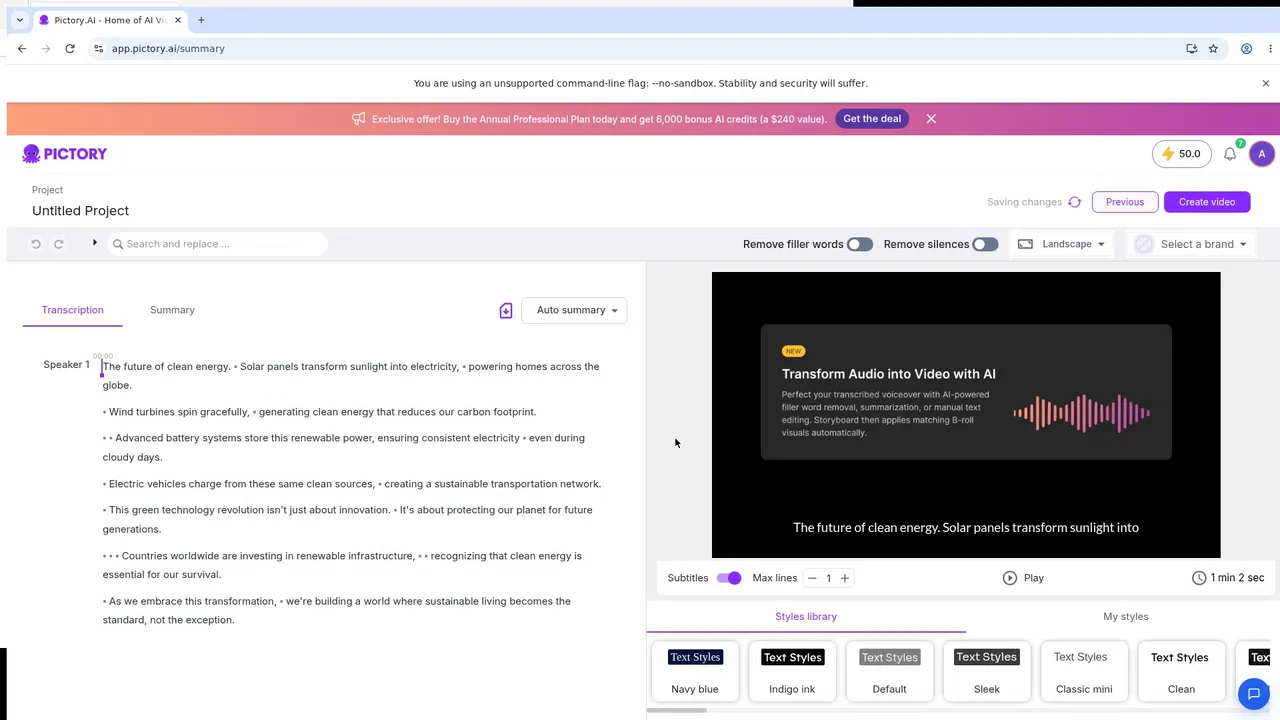Click the redo arrow icon
Screen dimensions: 1280x720
[x=59, y=244]
